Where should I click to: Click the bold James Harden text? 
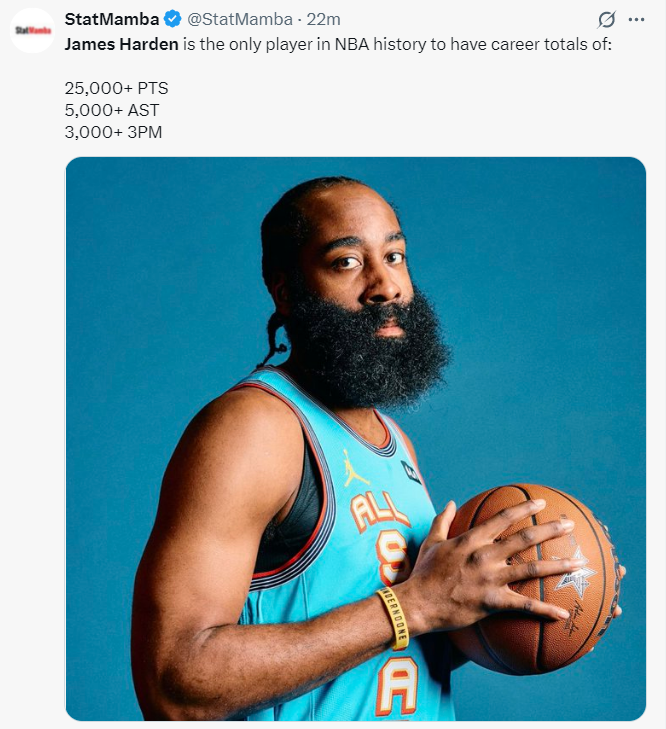(x=121, y=45)
